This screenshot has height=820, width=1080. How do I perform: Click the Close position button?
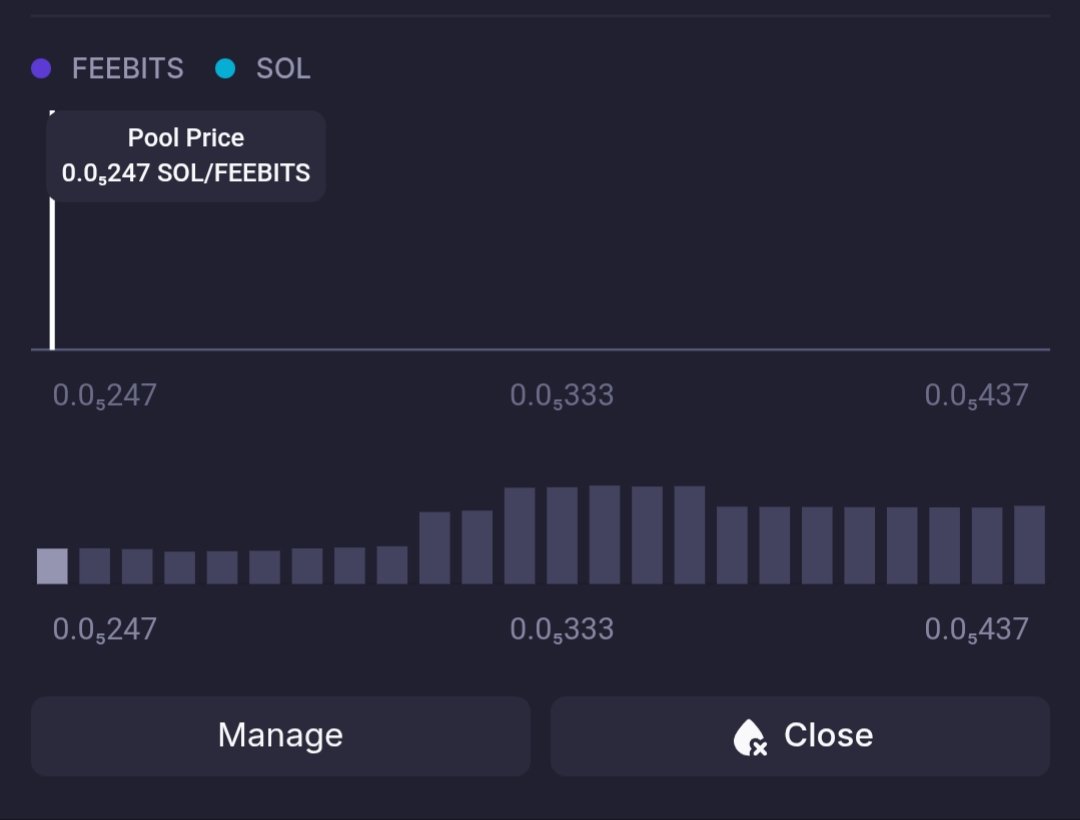[800, 736]
